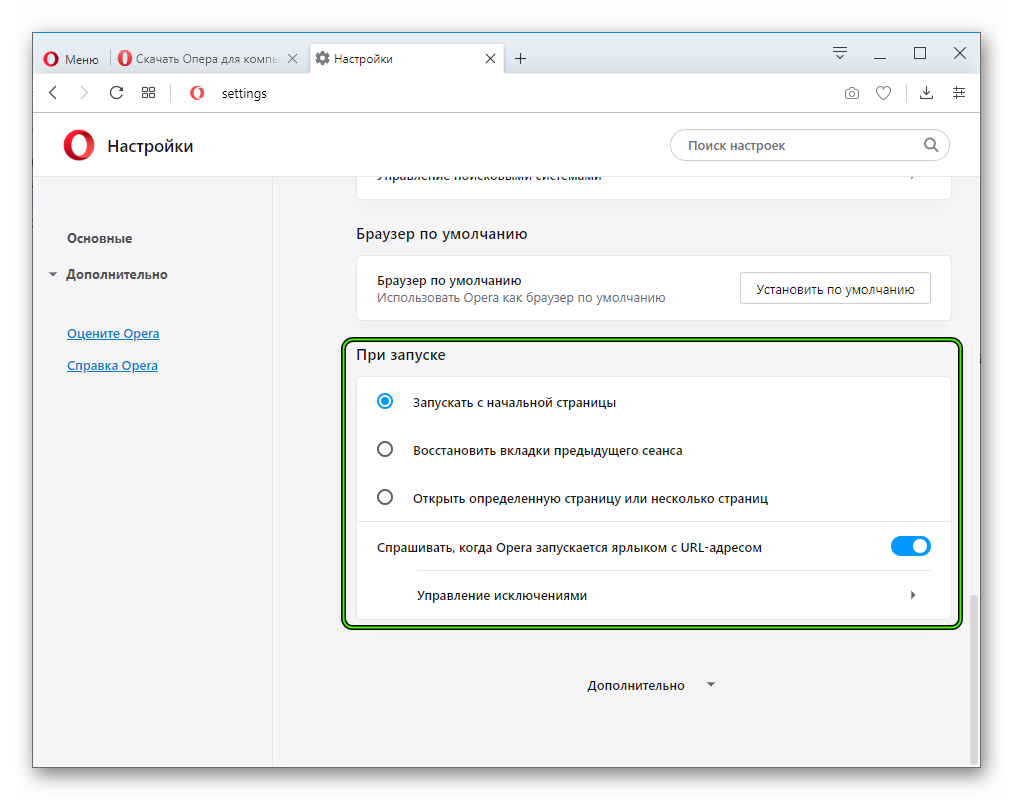
Task: Go forward with the forward arrow
Action: 84,93
